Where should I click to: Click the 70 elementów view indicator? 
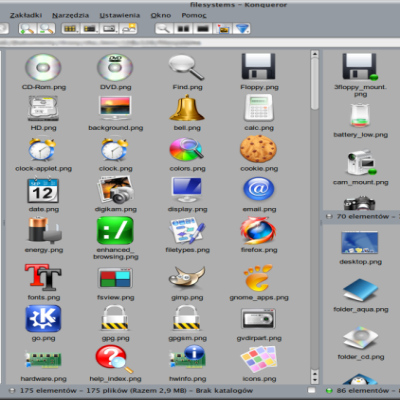(x=329, y=216)
